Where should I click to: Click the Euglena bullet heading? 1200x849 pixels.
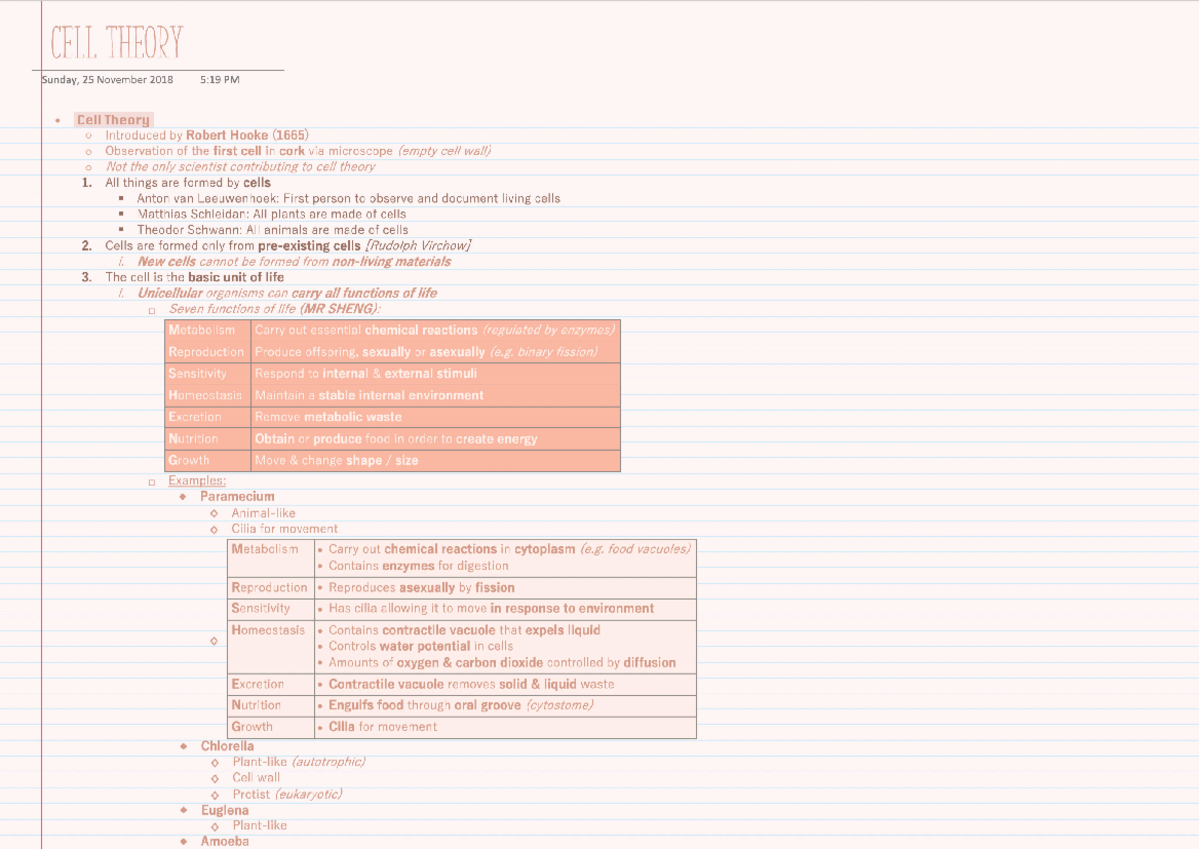pyautogui.click(x=224, y=810)
